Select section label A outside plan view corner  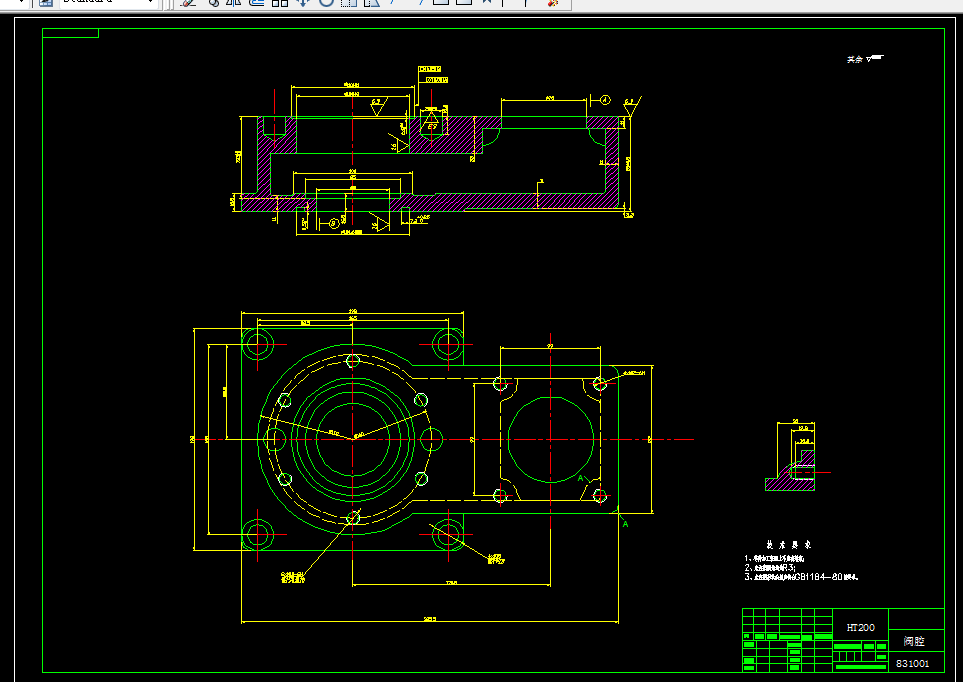click(x=625, y=524)
